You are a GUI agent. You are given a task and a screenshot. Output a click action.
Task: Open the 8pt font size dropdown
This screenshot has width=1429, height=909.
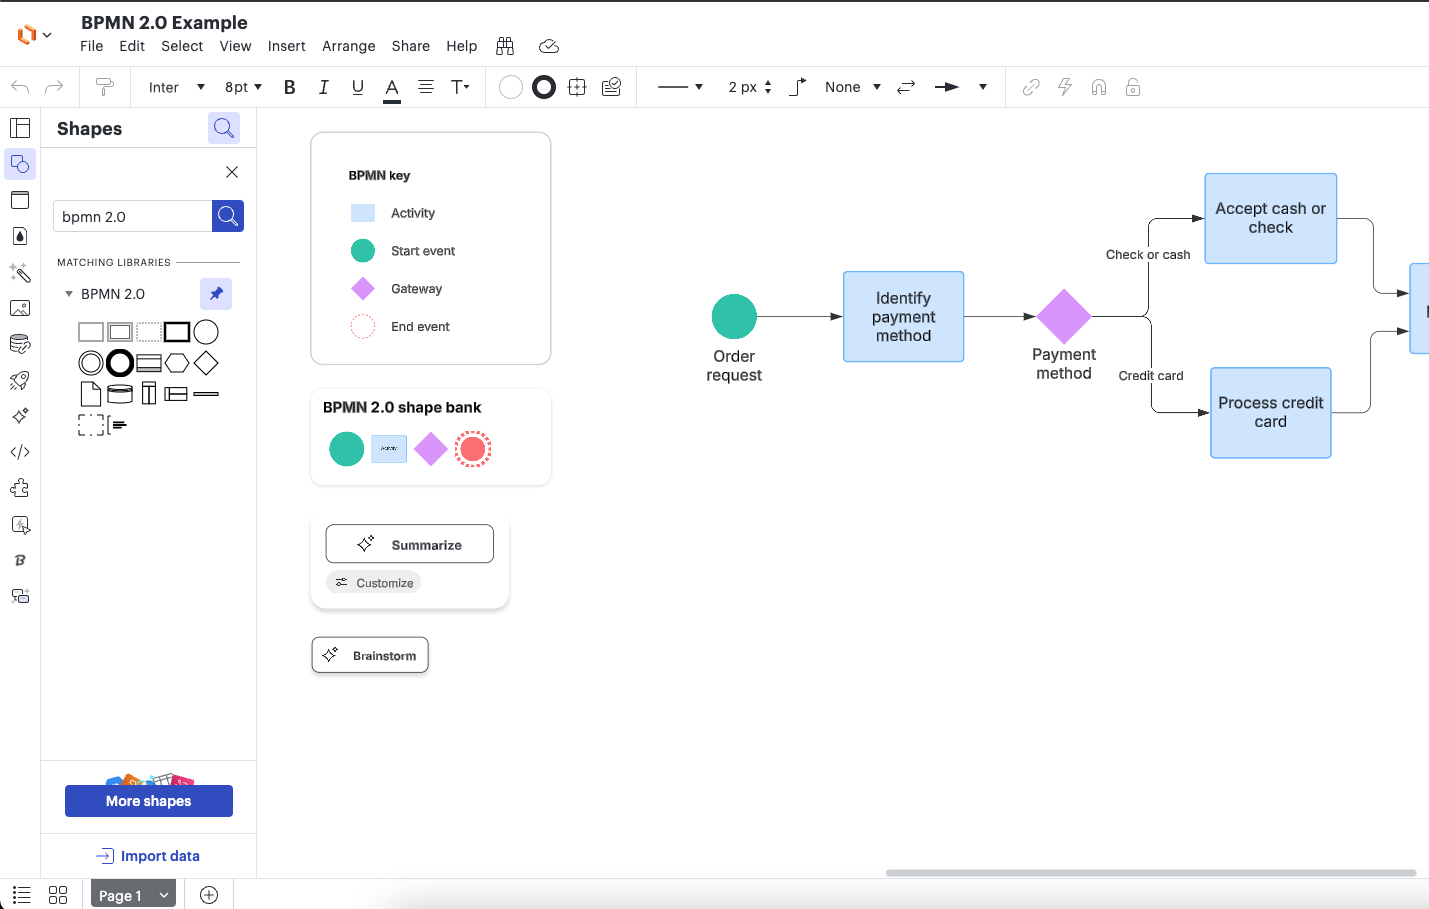[243, 87]
